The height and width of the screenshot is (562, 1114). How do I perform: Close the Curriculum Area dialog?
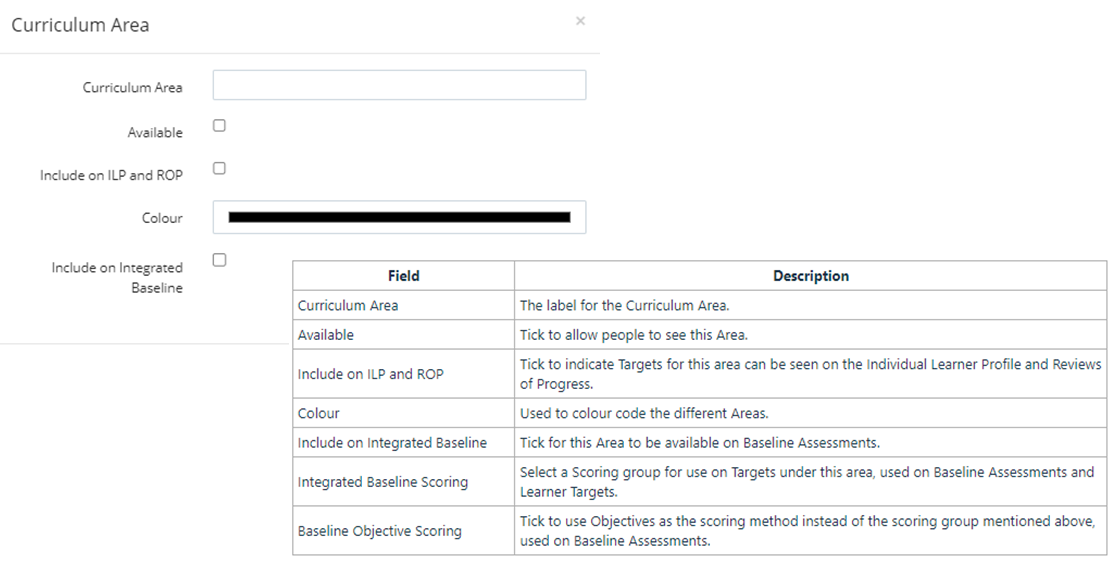[x=580, y=21]
